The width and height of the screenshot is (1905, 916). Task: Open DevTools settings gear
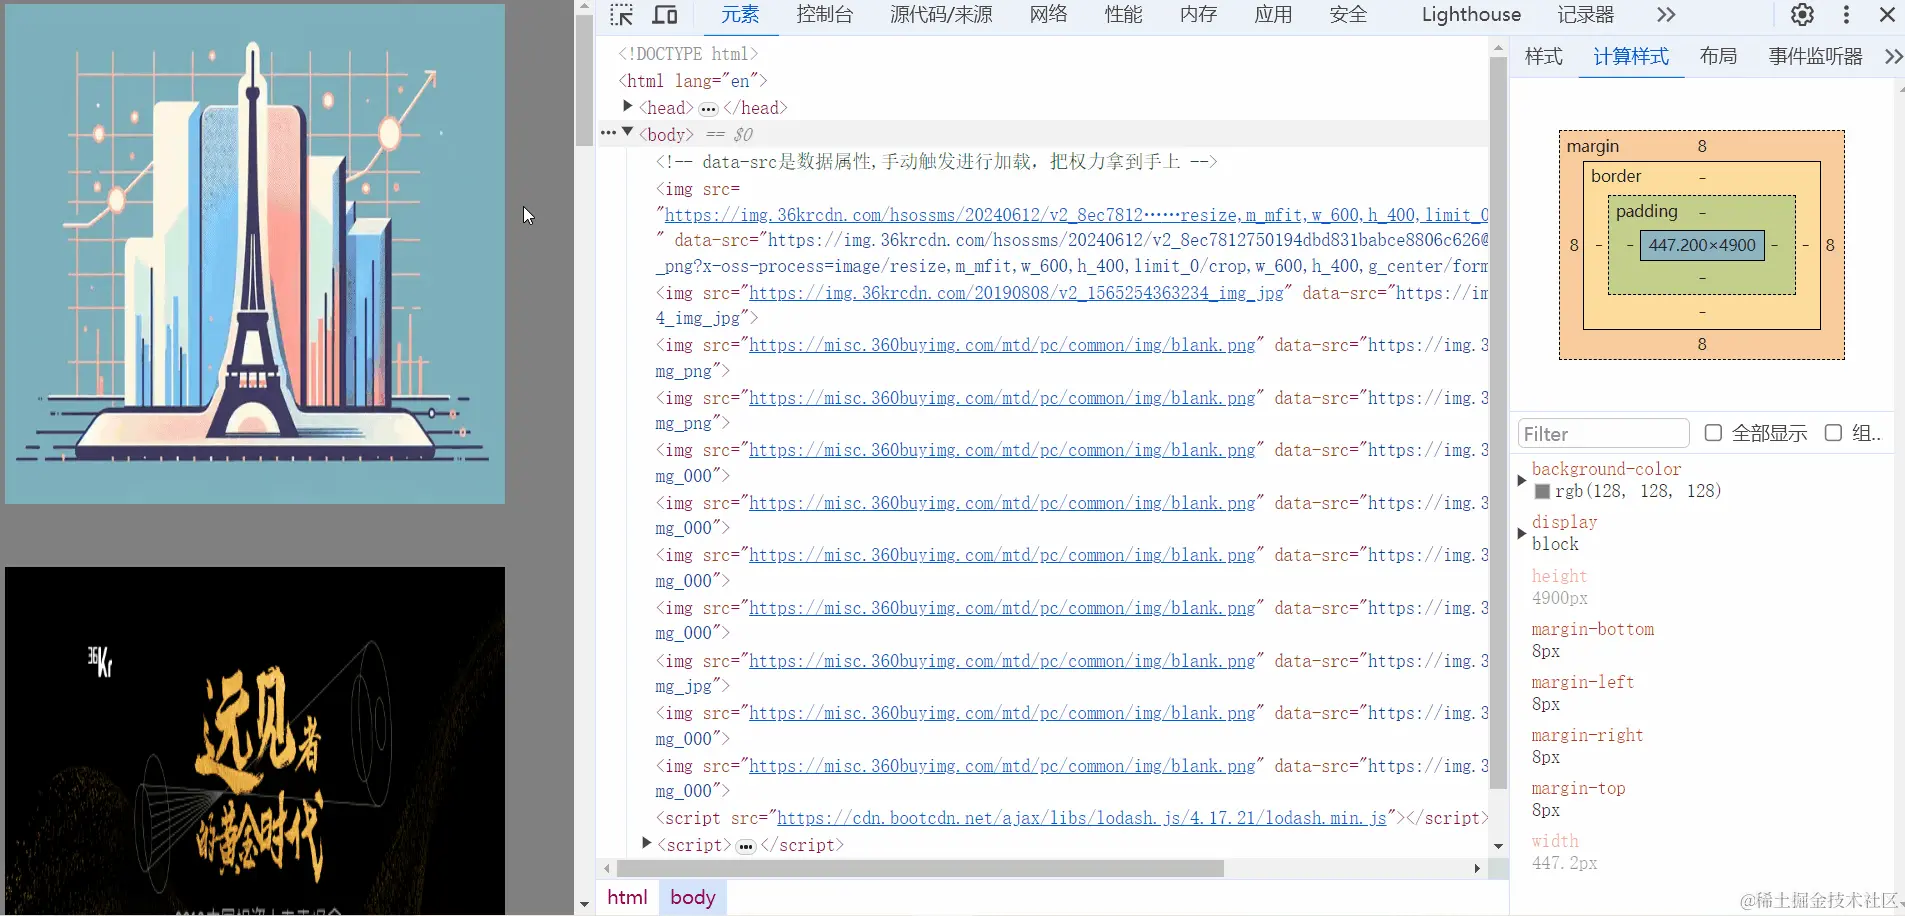tap(1801, 14)
